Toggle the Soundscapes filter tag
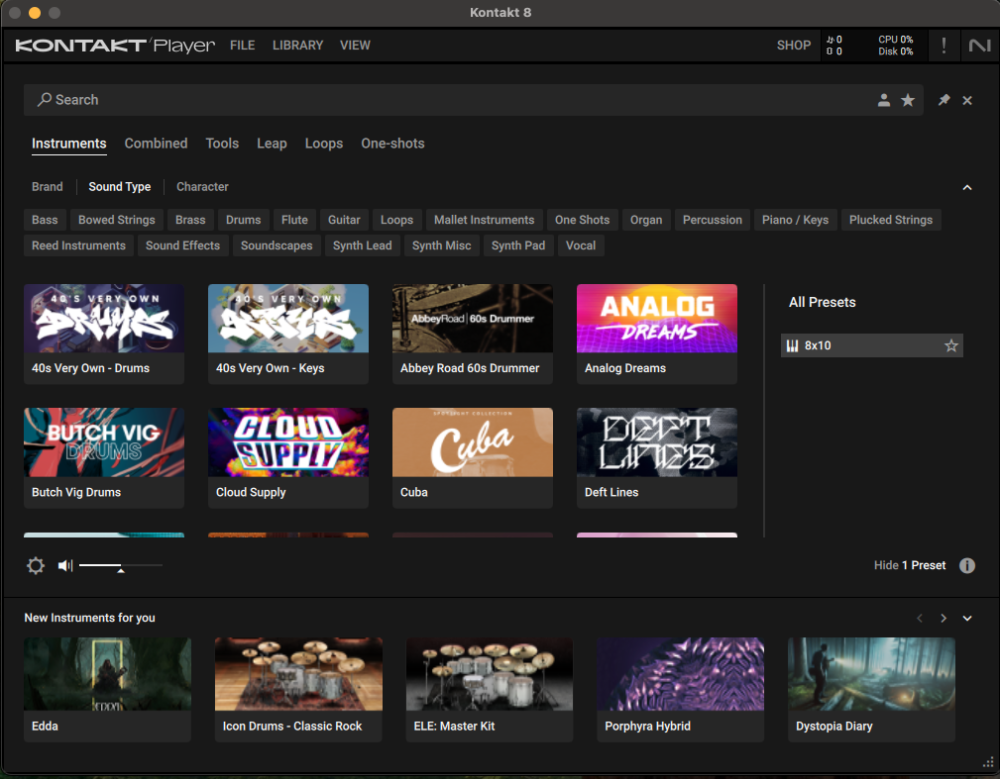 (x=276, y=246)
